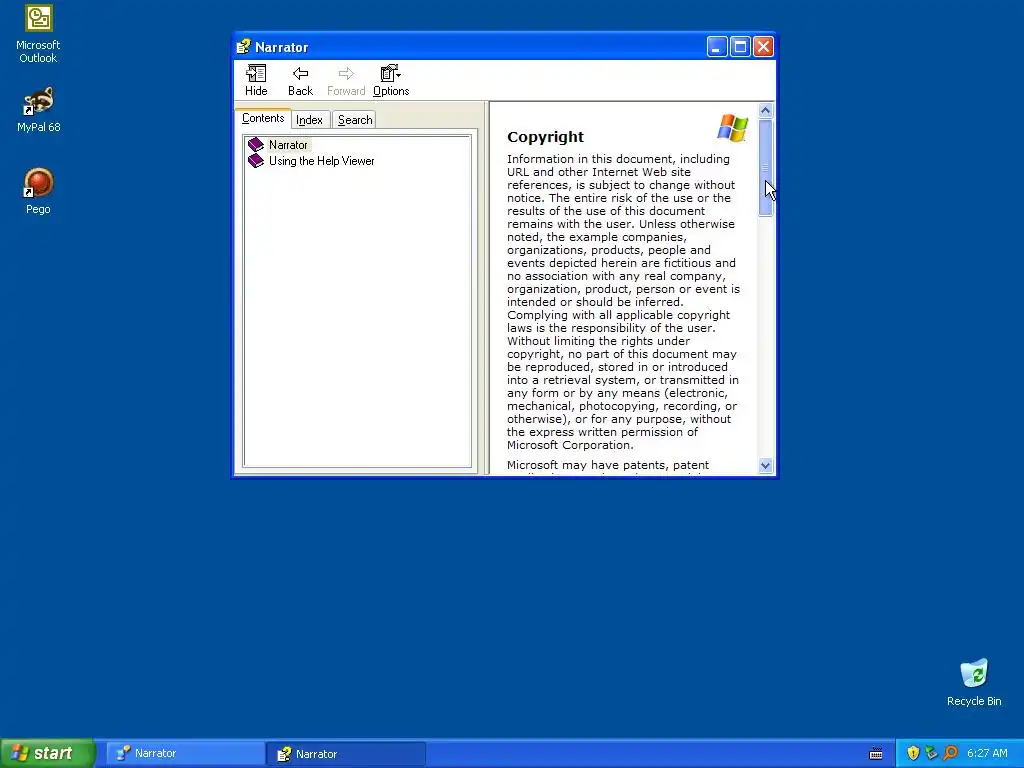Click the on-screen keyboard tray icon
This screenshot has height=768, width=1024.
(x=876, y=754)
